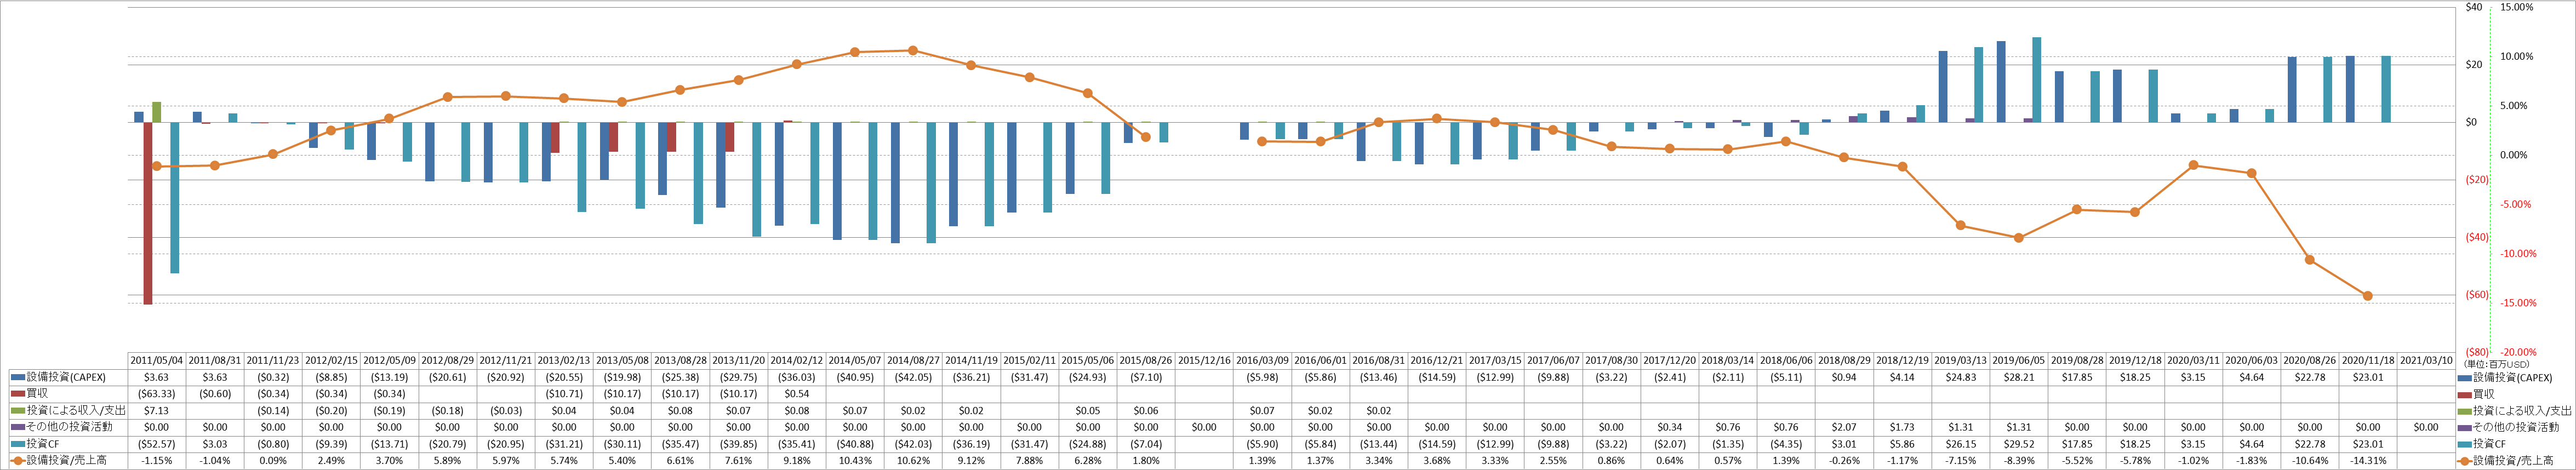Select the ($20.92) CAPEX cell
This screenshot has width=2576, height=470.
click(506, 377)
